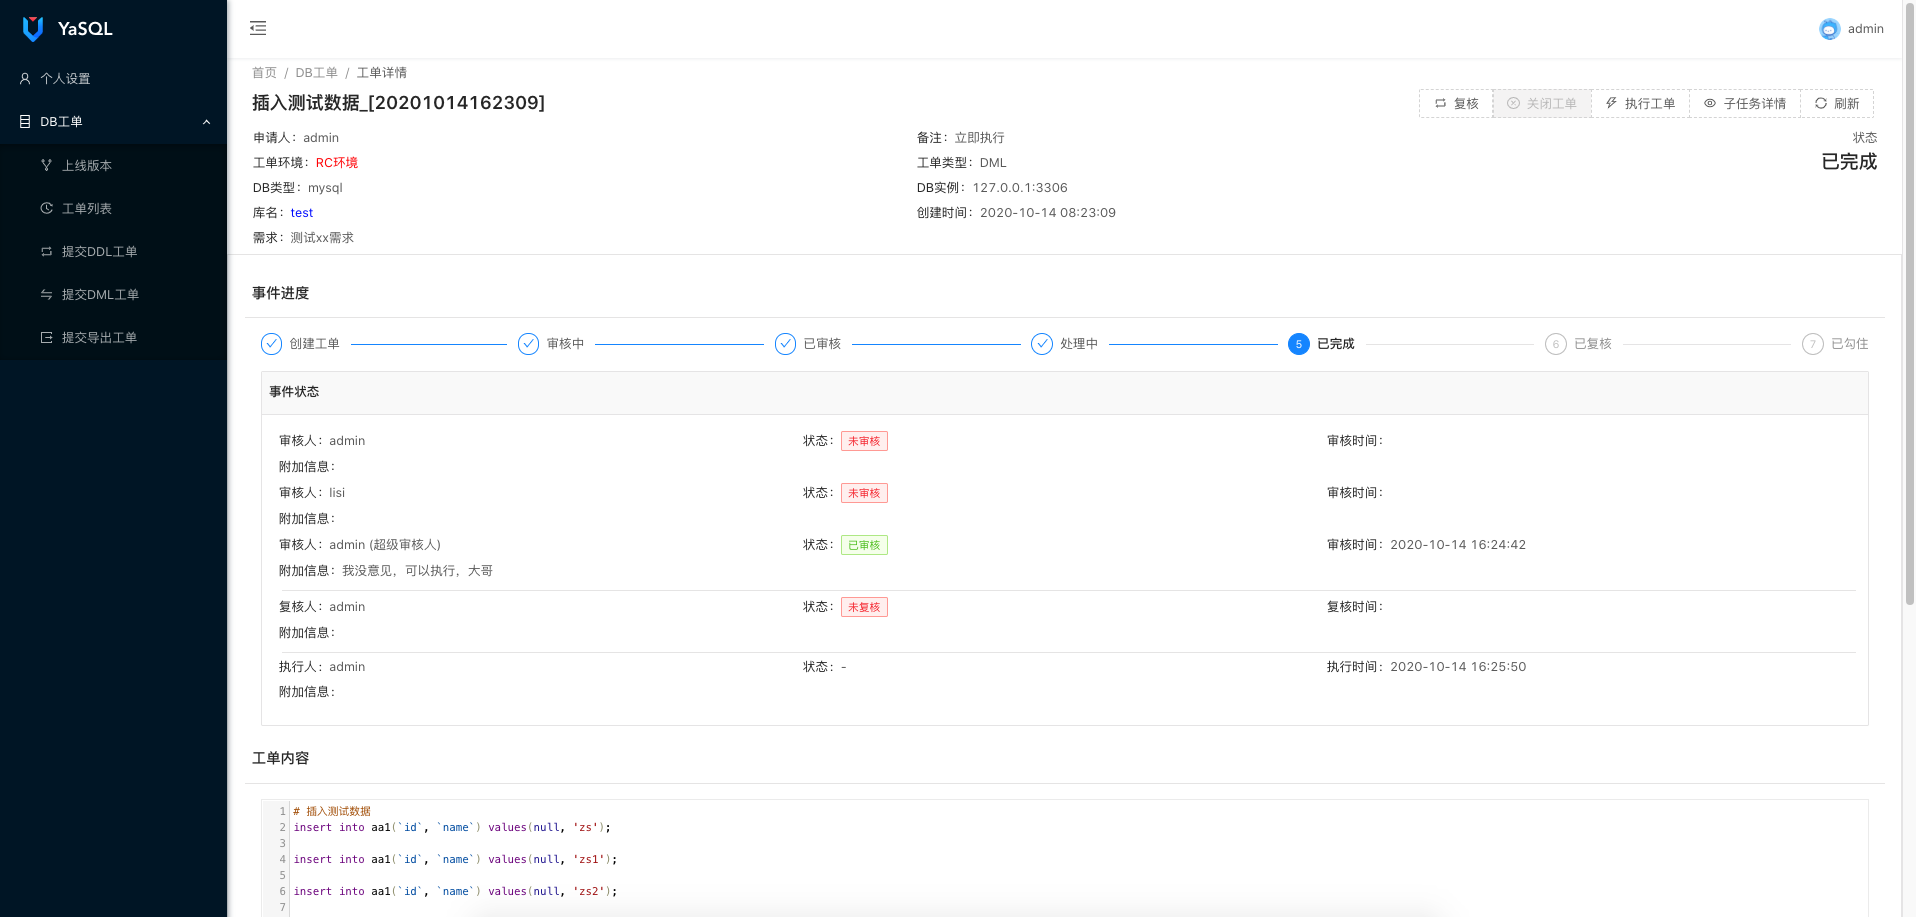Click the 复核 button

click(x=1456, y=103)
